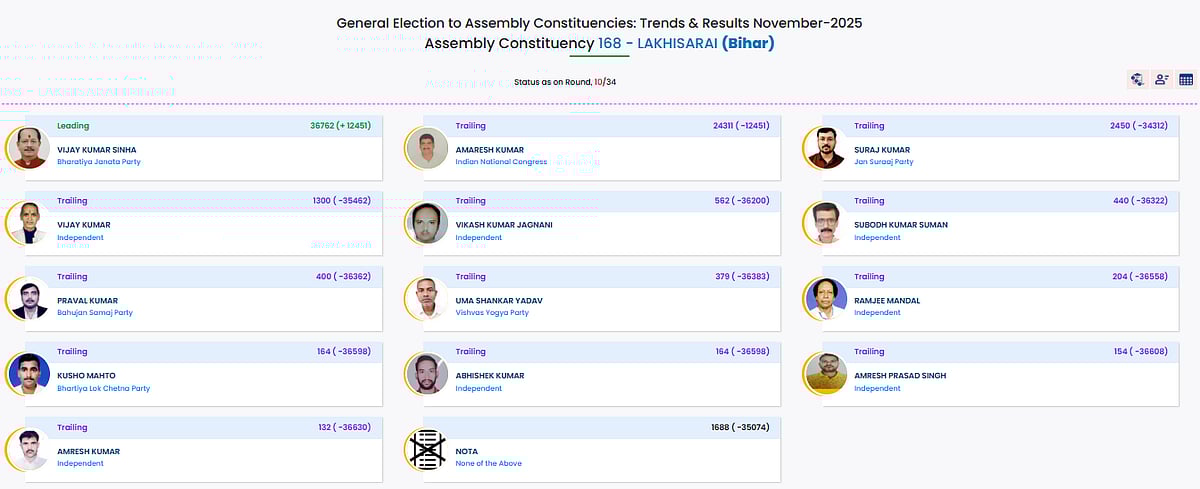Click Kusho Mahto's candidate photo

coord(27,373)
